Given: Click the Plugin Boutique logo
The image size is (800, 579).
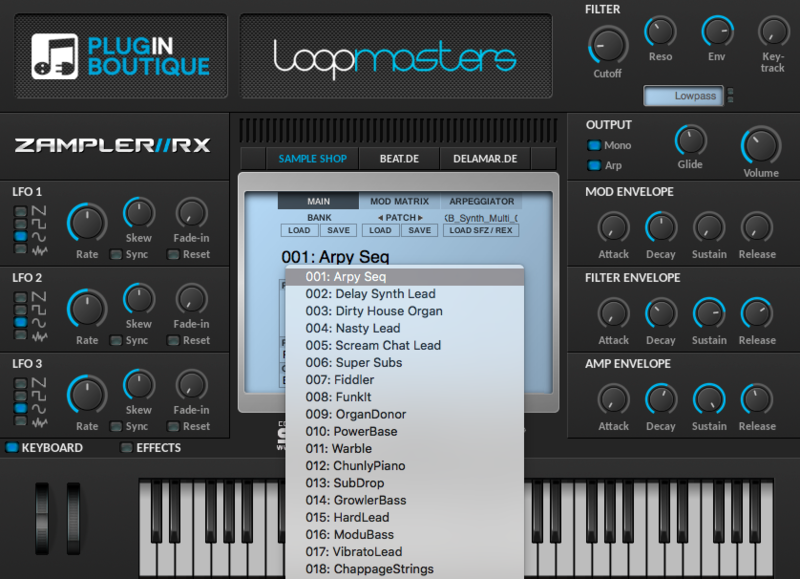Looking at the screenshot, I should pos(121,56).
